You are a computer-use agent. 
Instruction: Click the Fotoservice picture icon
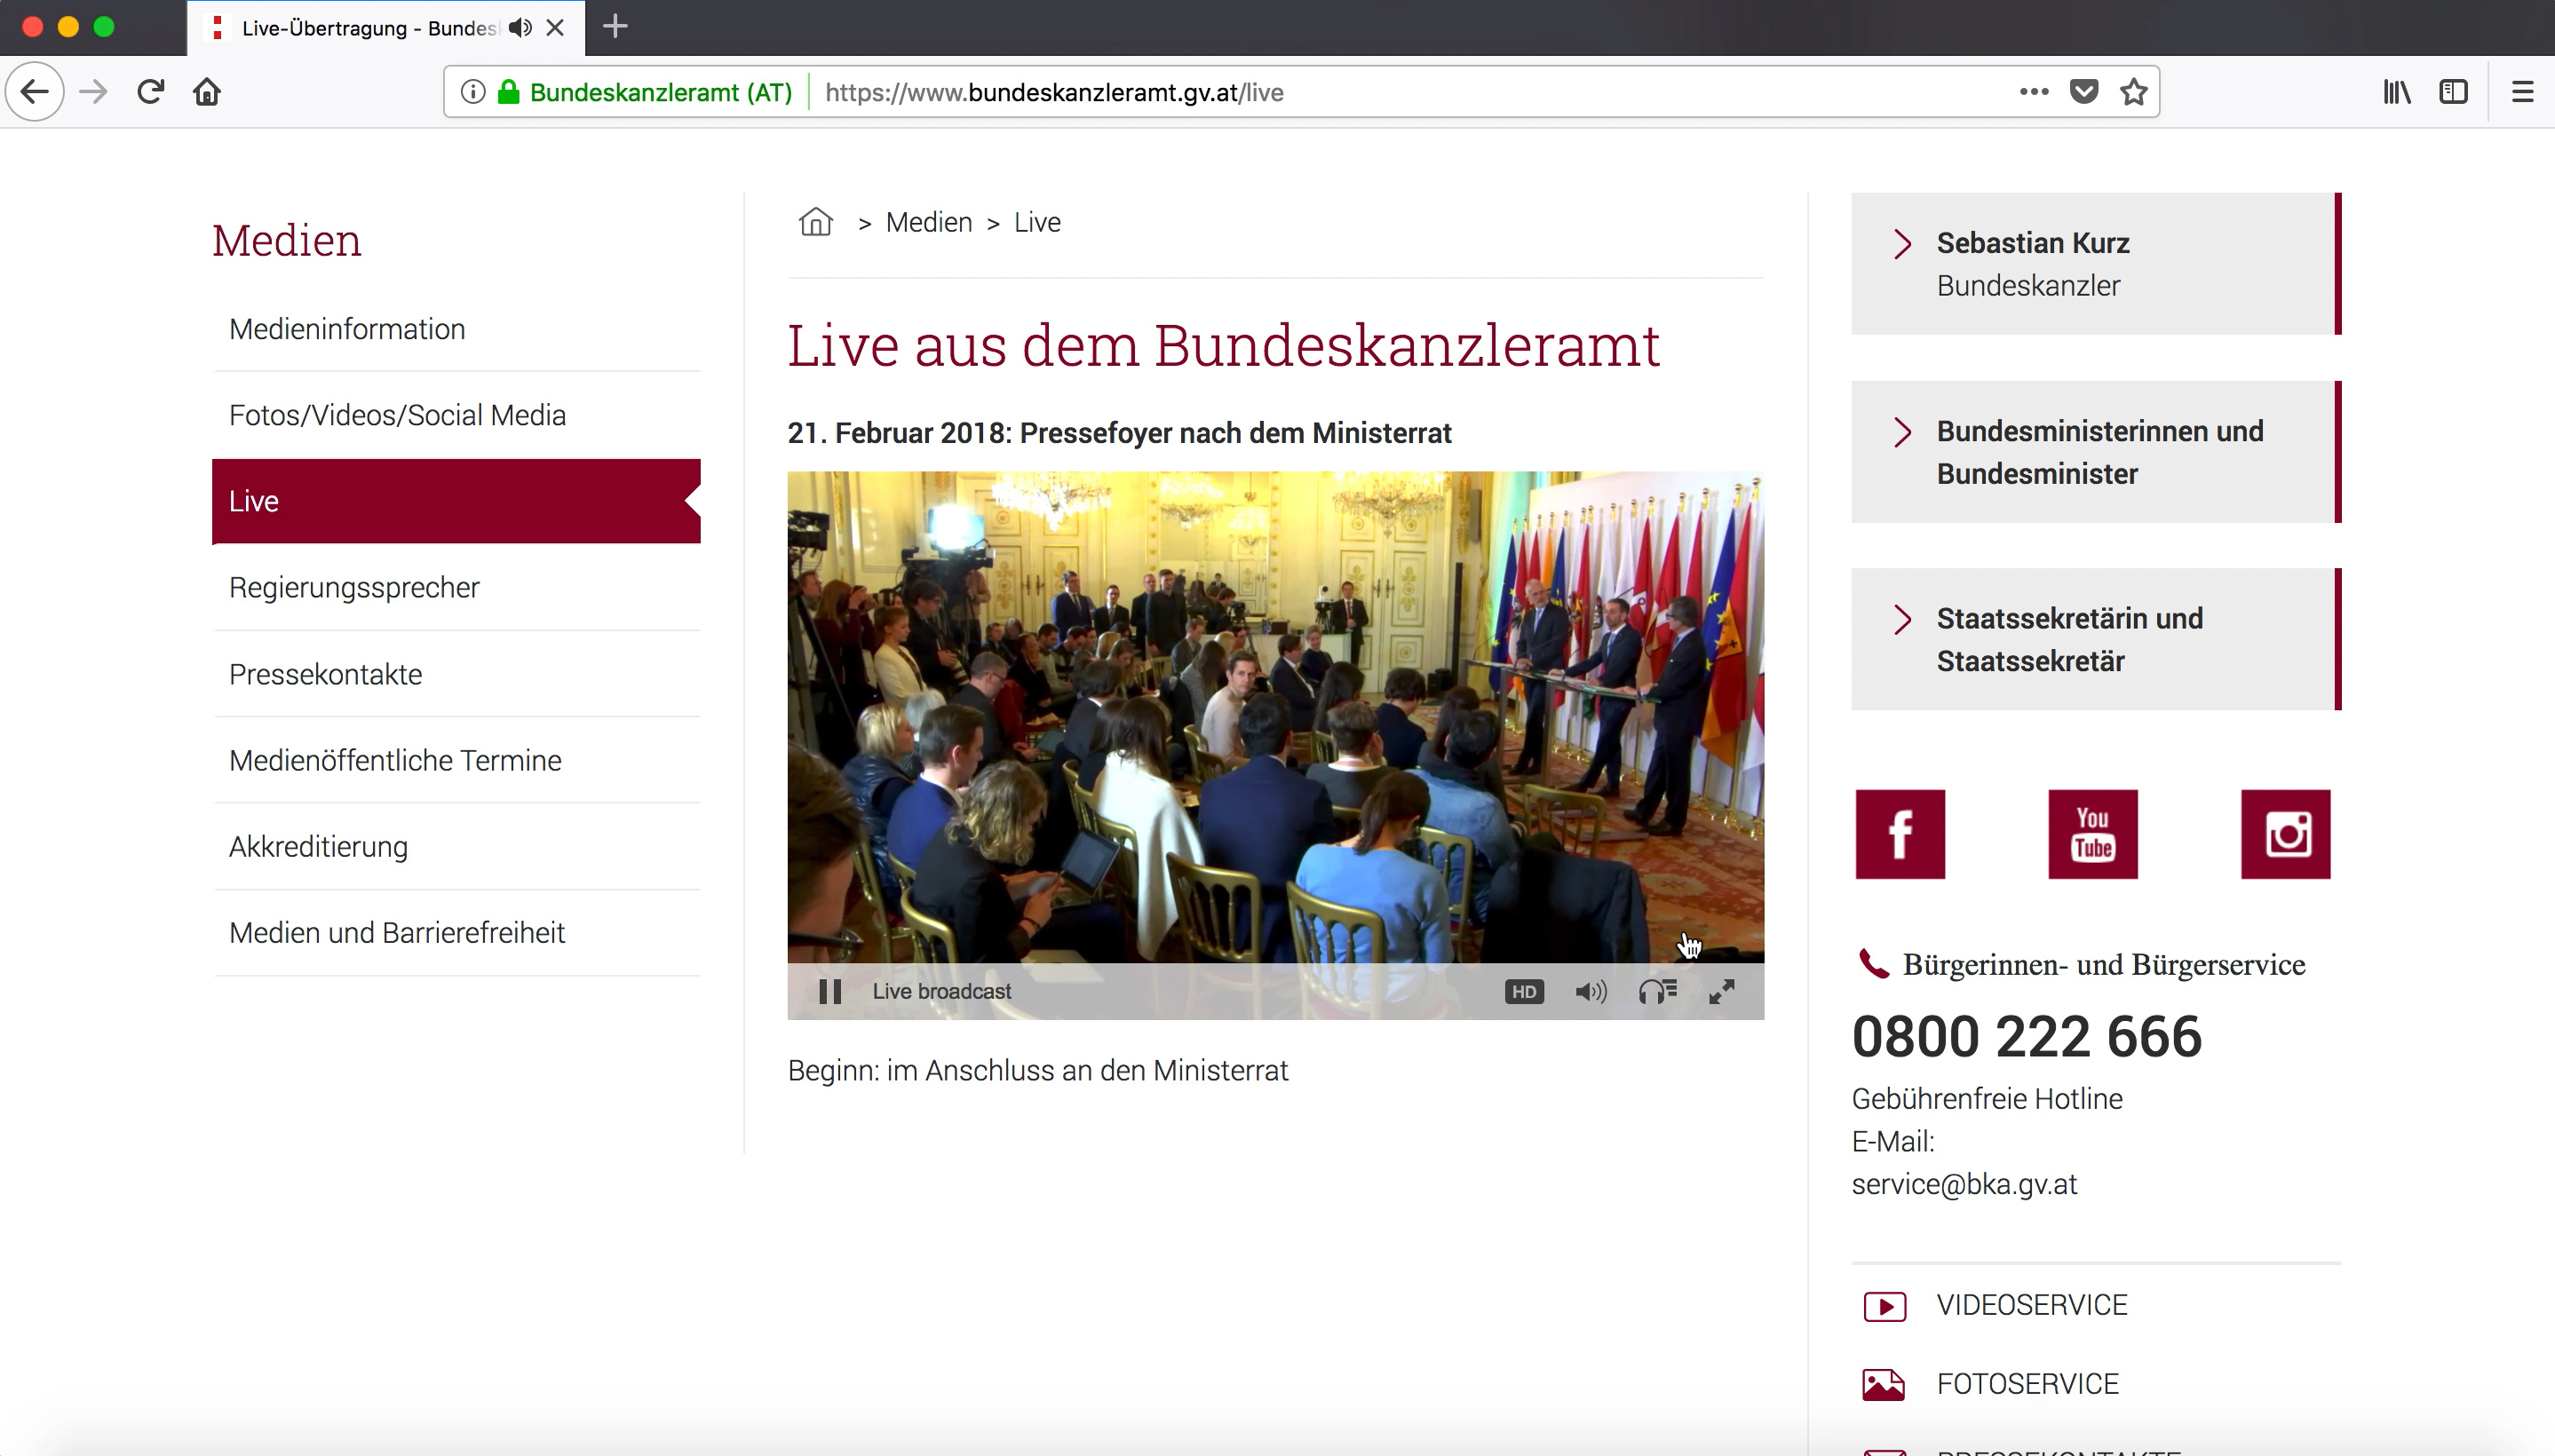(x=1884, y=1385)
